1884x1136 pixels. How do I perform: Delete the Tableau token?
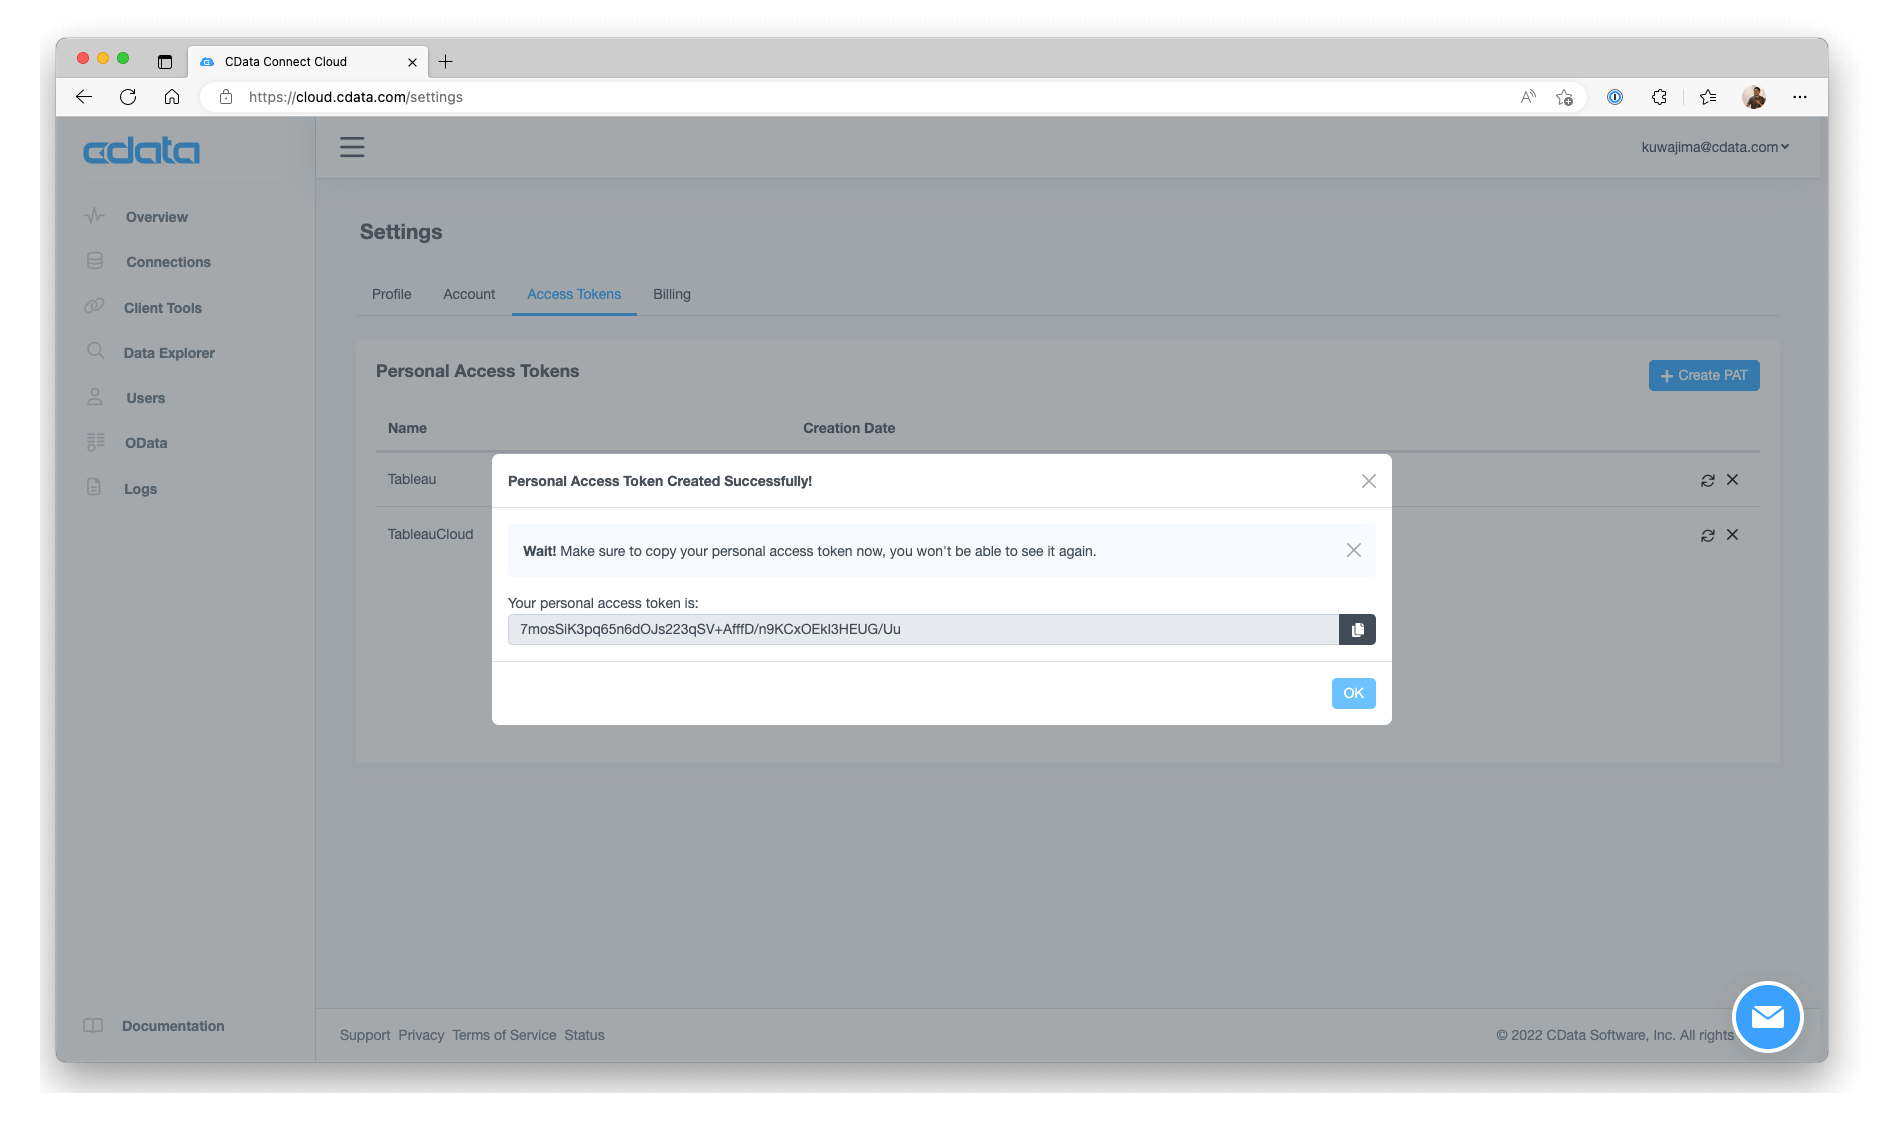pos(1732,480)
